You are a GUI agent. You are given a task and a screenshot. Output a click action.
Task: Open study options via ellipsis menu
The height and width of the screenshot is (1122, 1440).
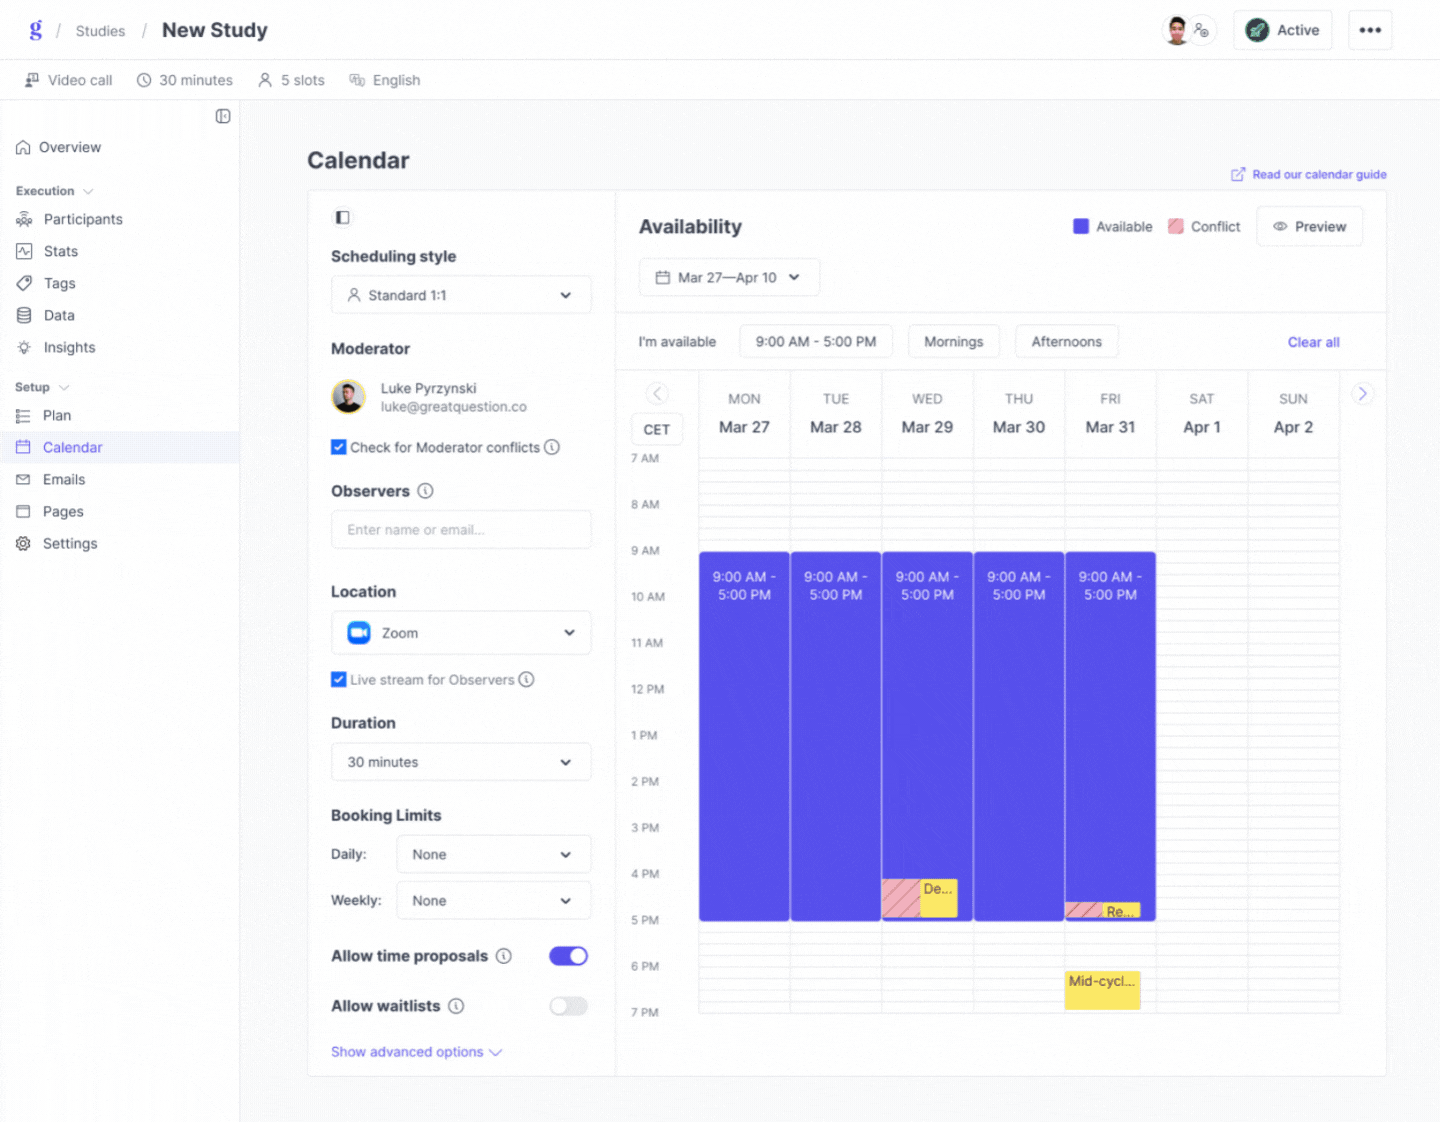pyautogui.click(x=1369, y=30)
